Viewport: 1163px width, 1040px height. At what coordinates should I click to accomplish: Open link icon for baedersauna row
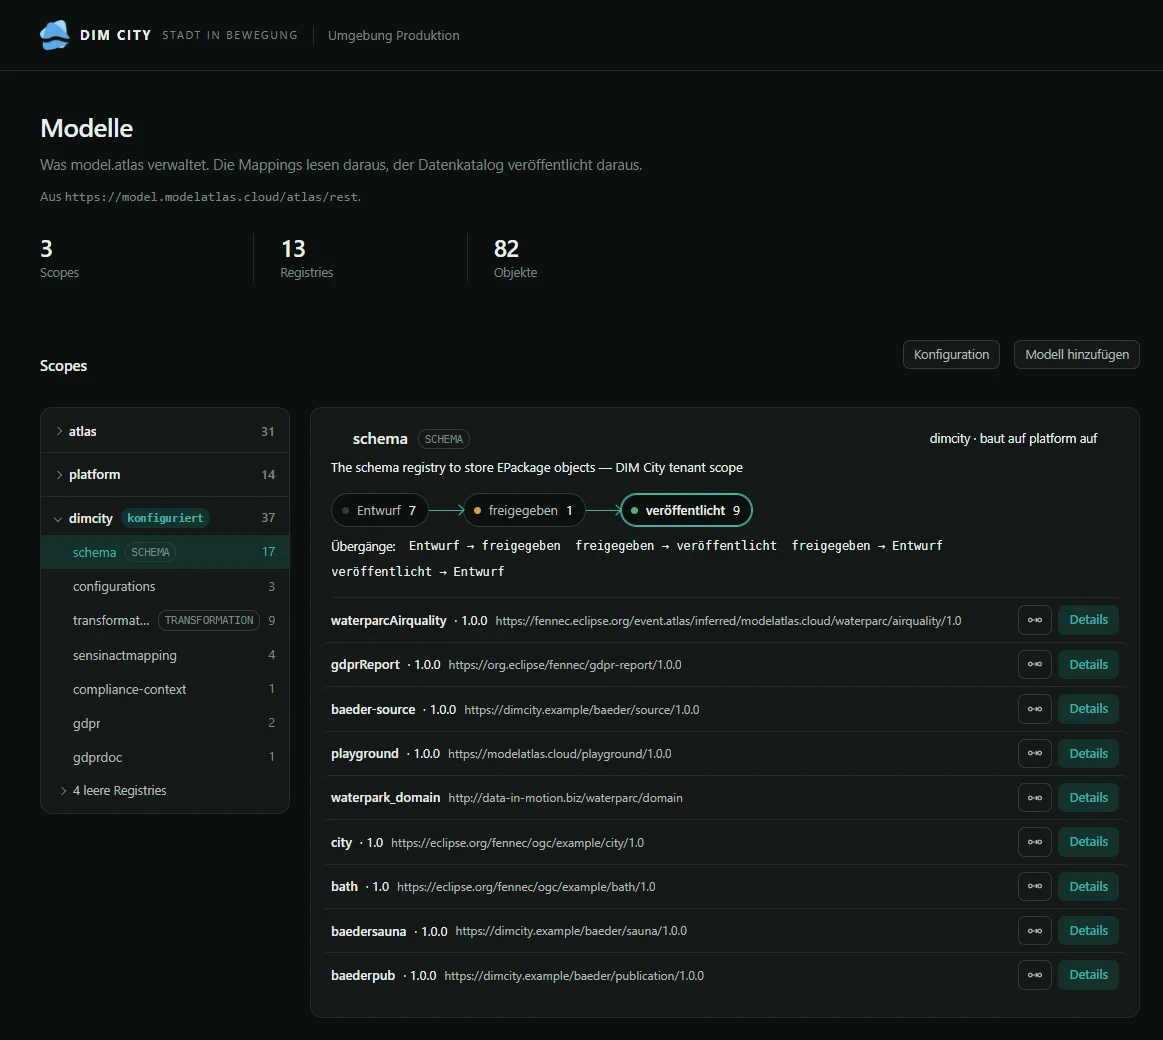click(x=1035, y=931)
